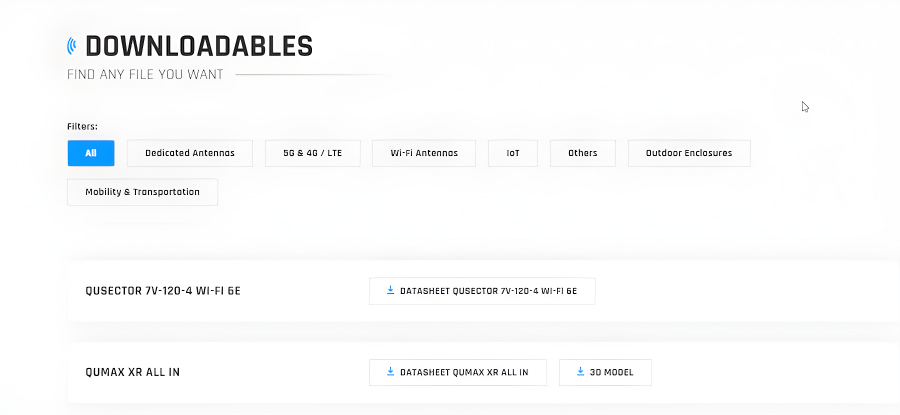Filter by Outdoor Enclosures
Image resolution: width=900 pixels, height=415 pixels.
689,153
